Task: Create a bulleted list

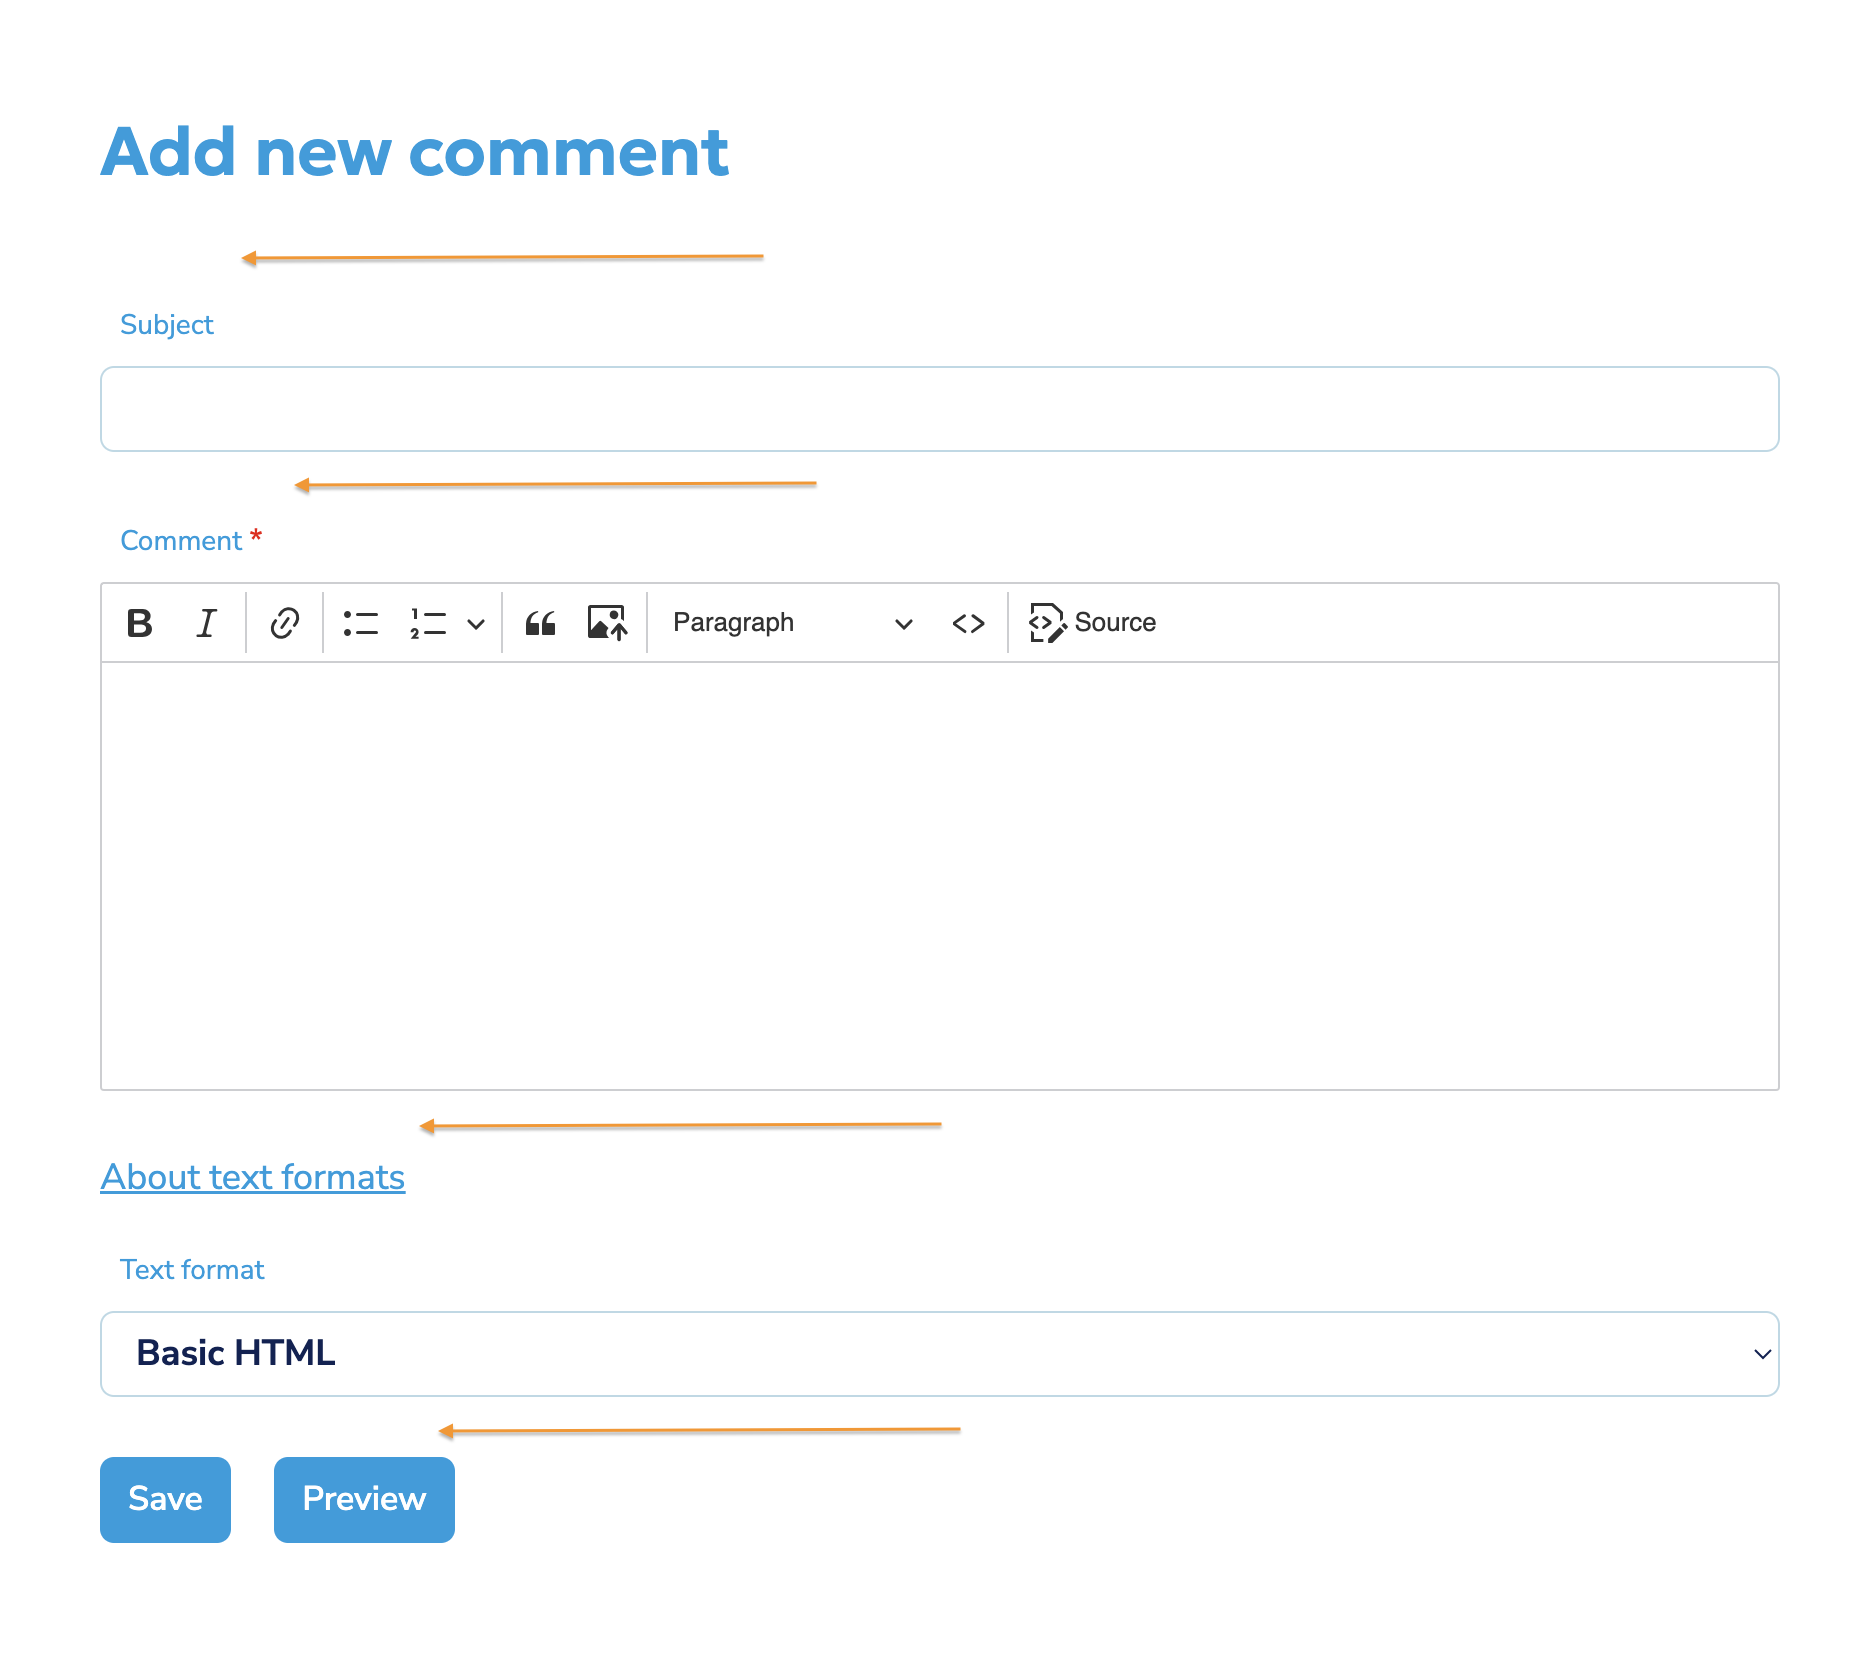Action: point(361,622)
